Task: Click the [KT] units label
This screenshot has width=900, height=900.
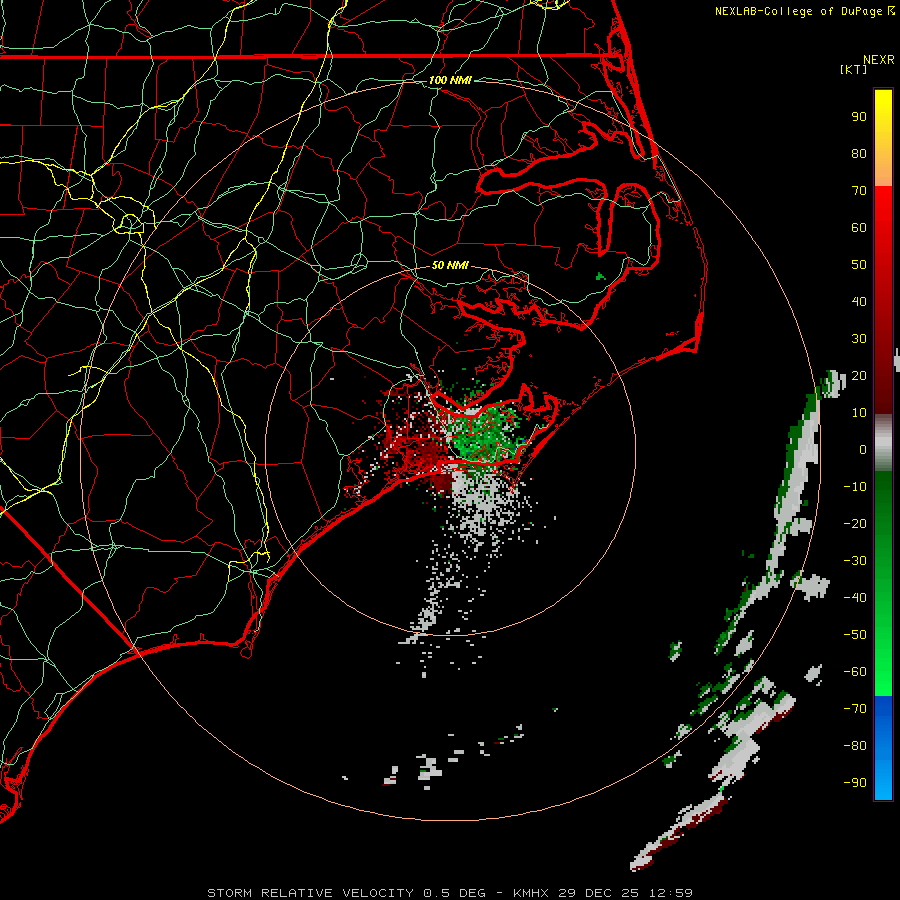Action: pos(854,69)
